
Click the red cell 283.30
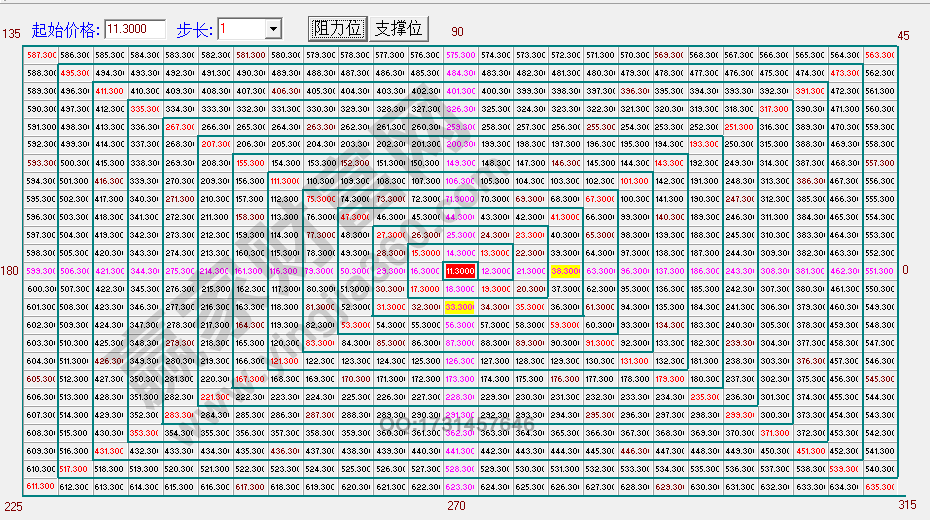[180, 415]
